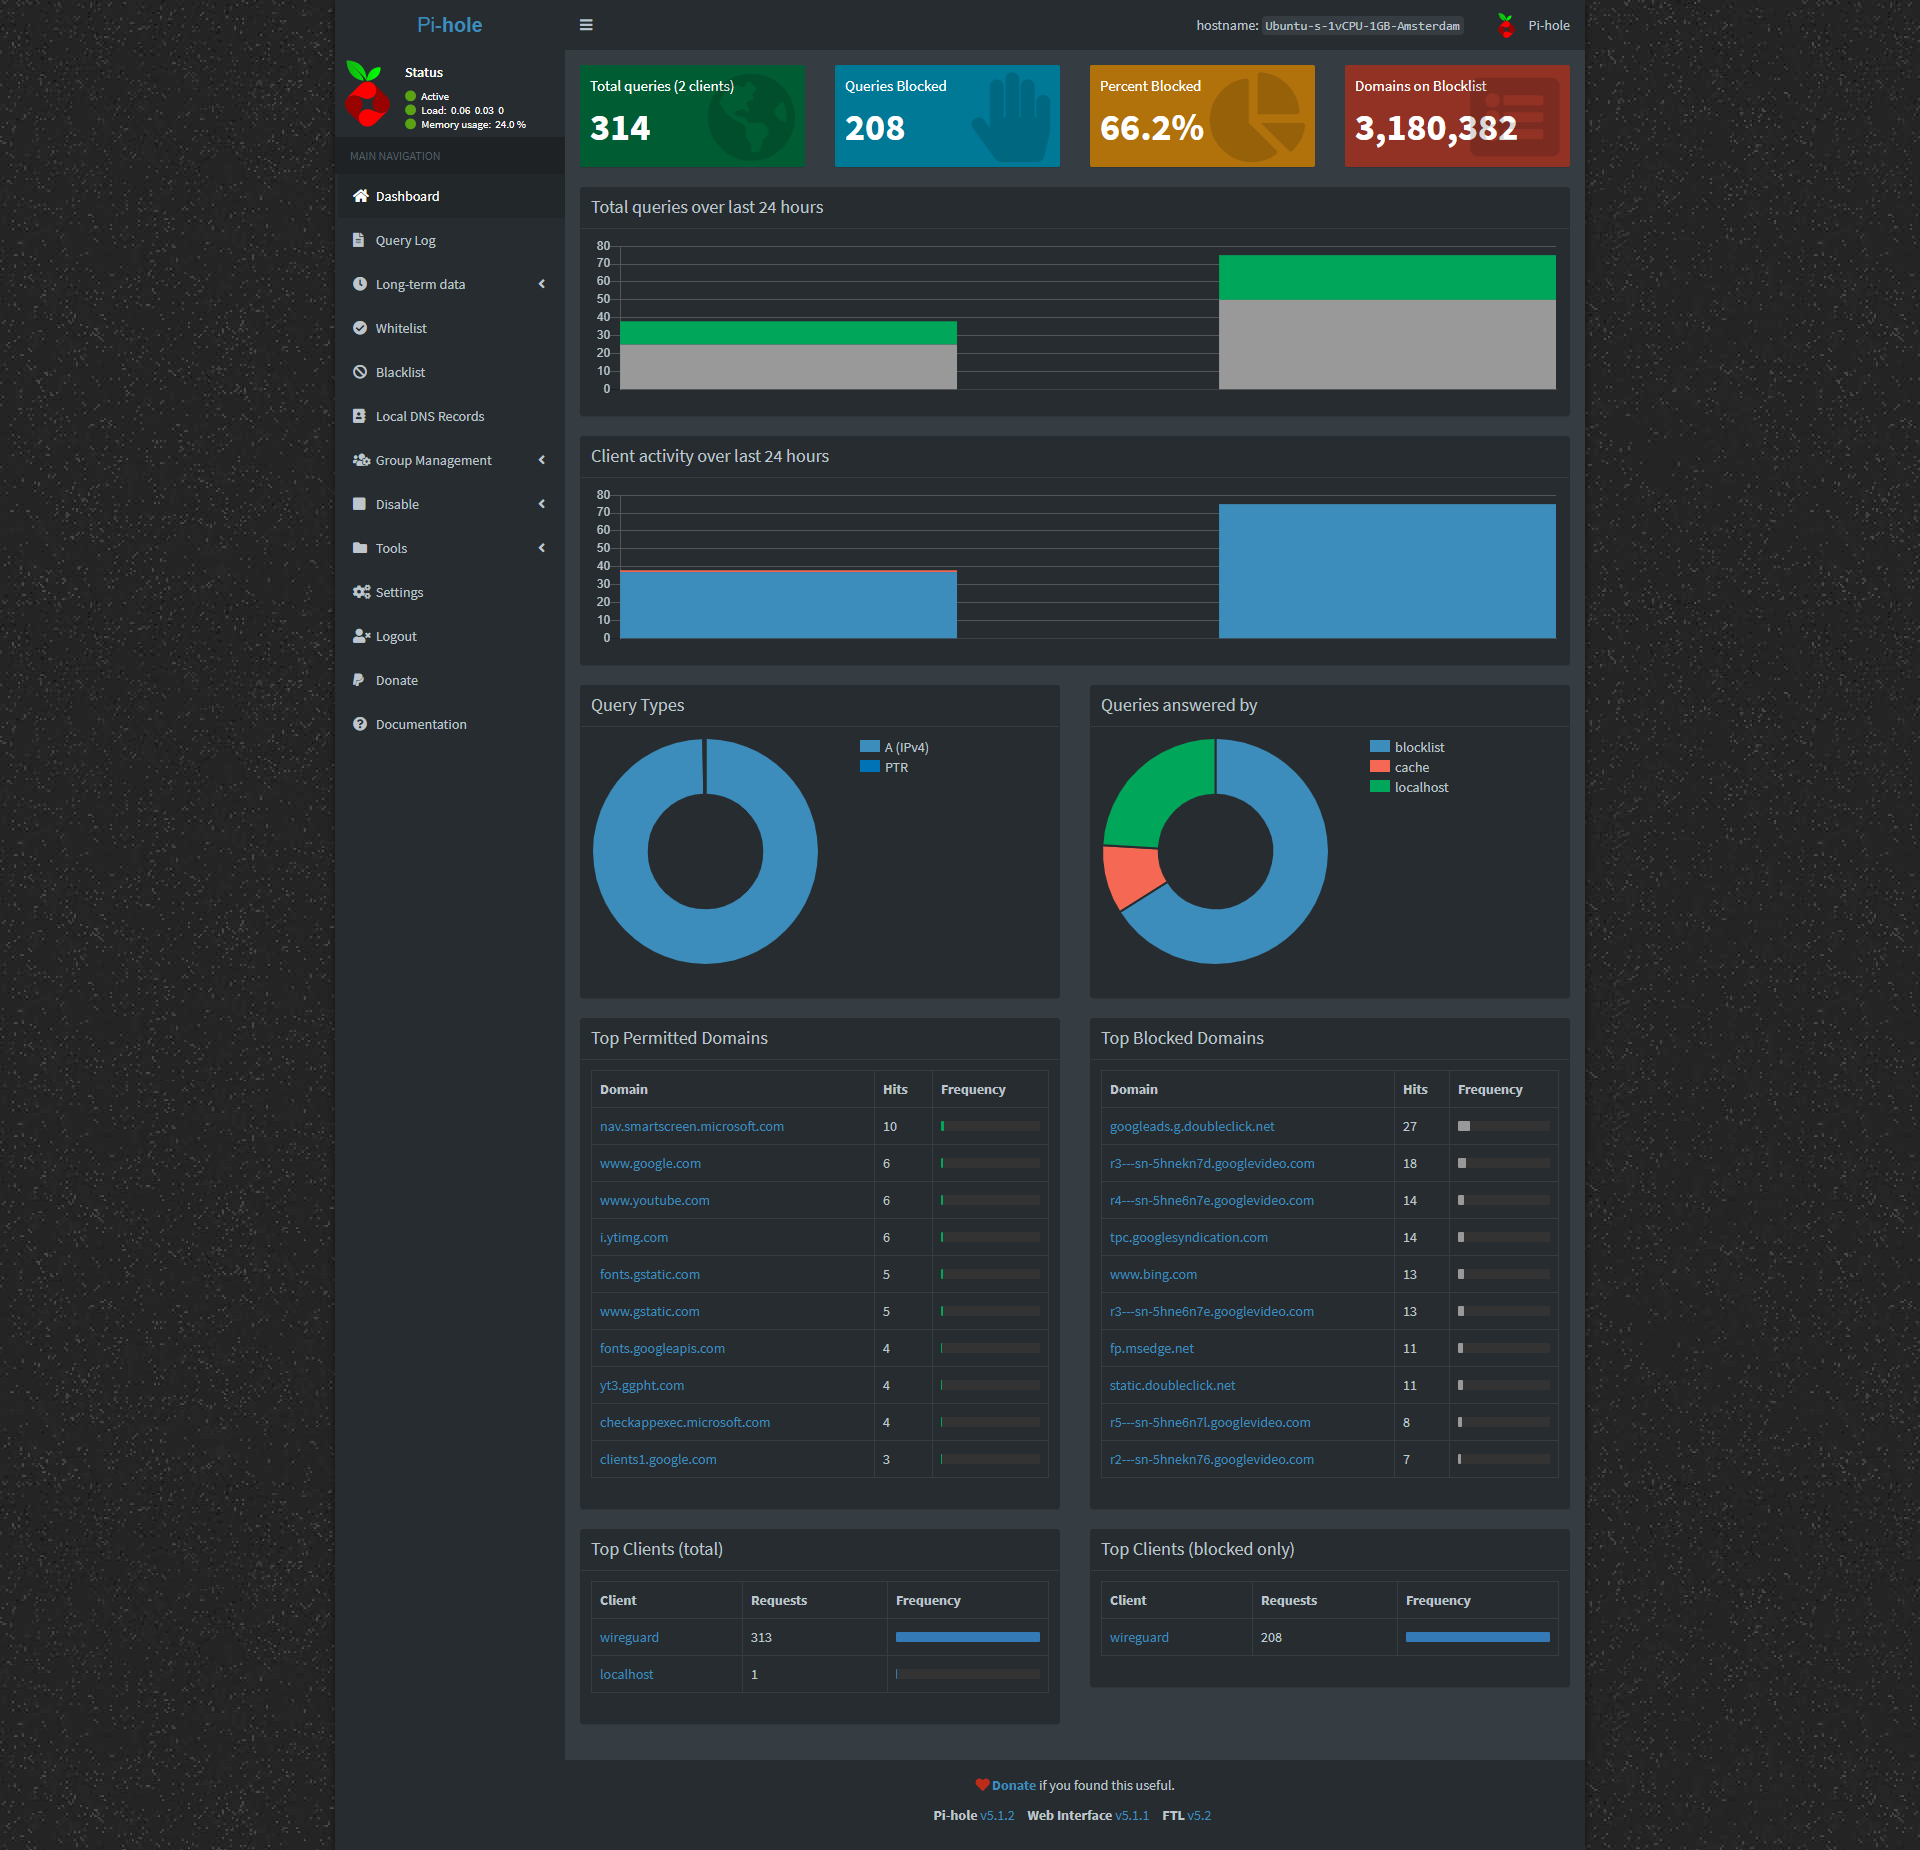1920x1850 pixels.
Task: Open the Dashboard menu item
Action: click(450, 196)
